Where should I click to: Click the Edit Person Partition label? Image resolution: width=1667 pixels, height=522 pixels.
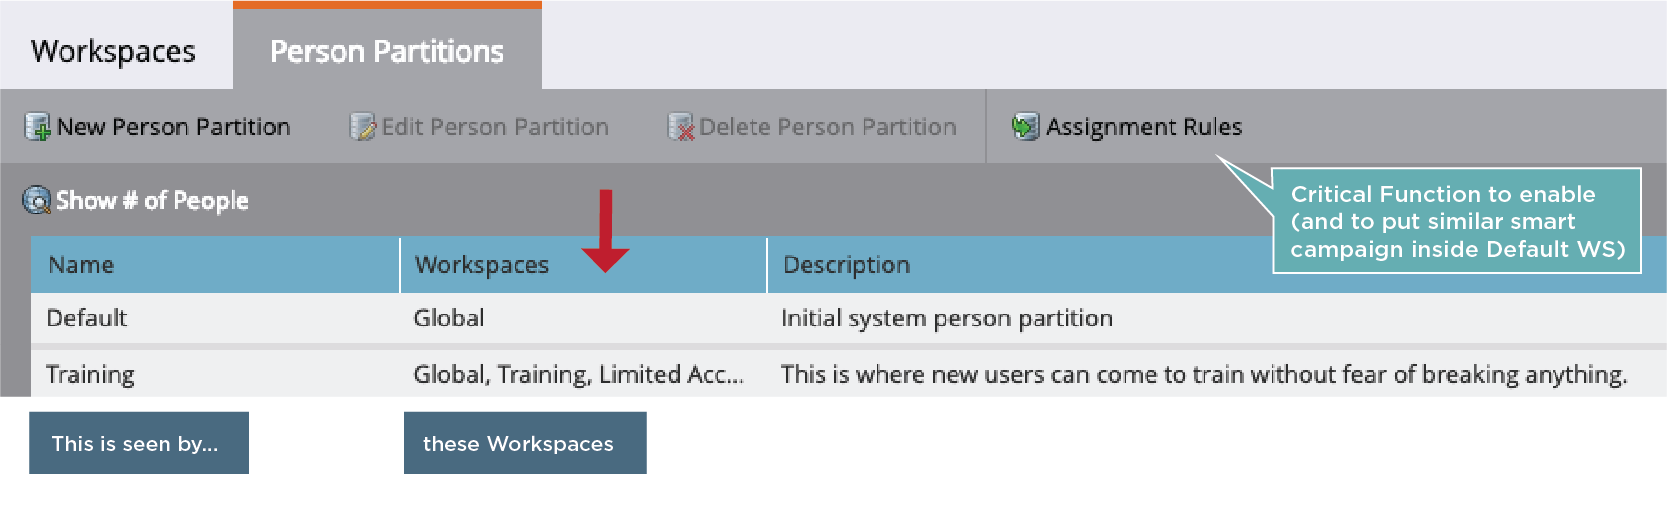(x=495, y=127)
